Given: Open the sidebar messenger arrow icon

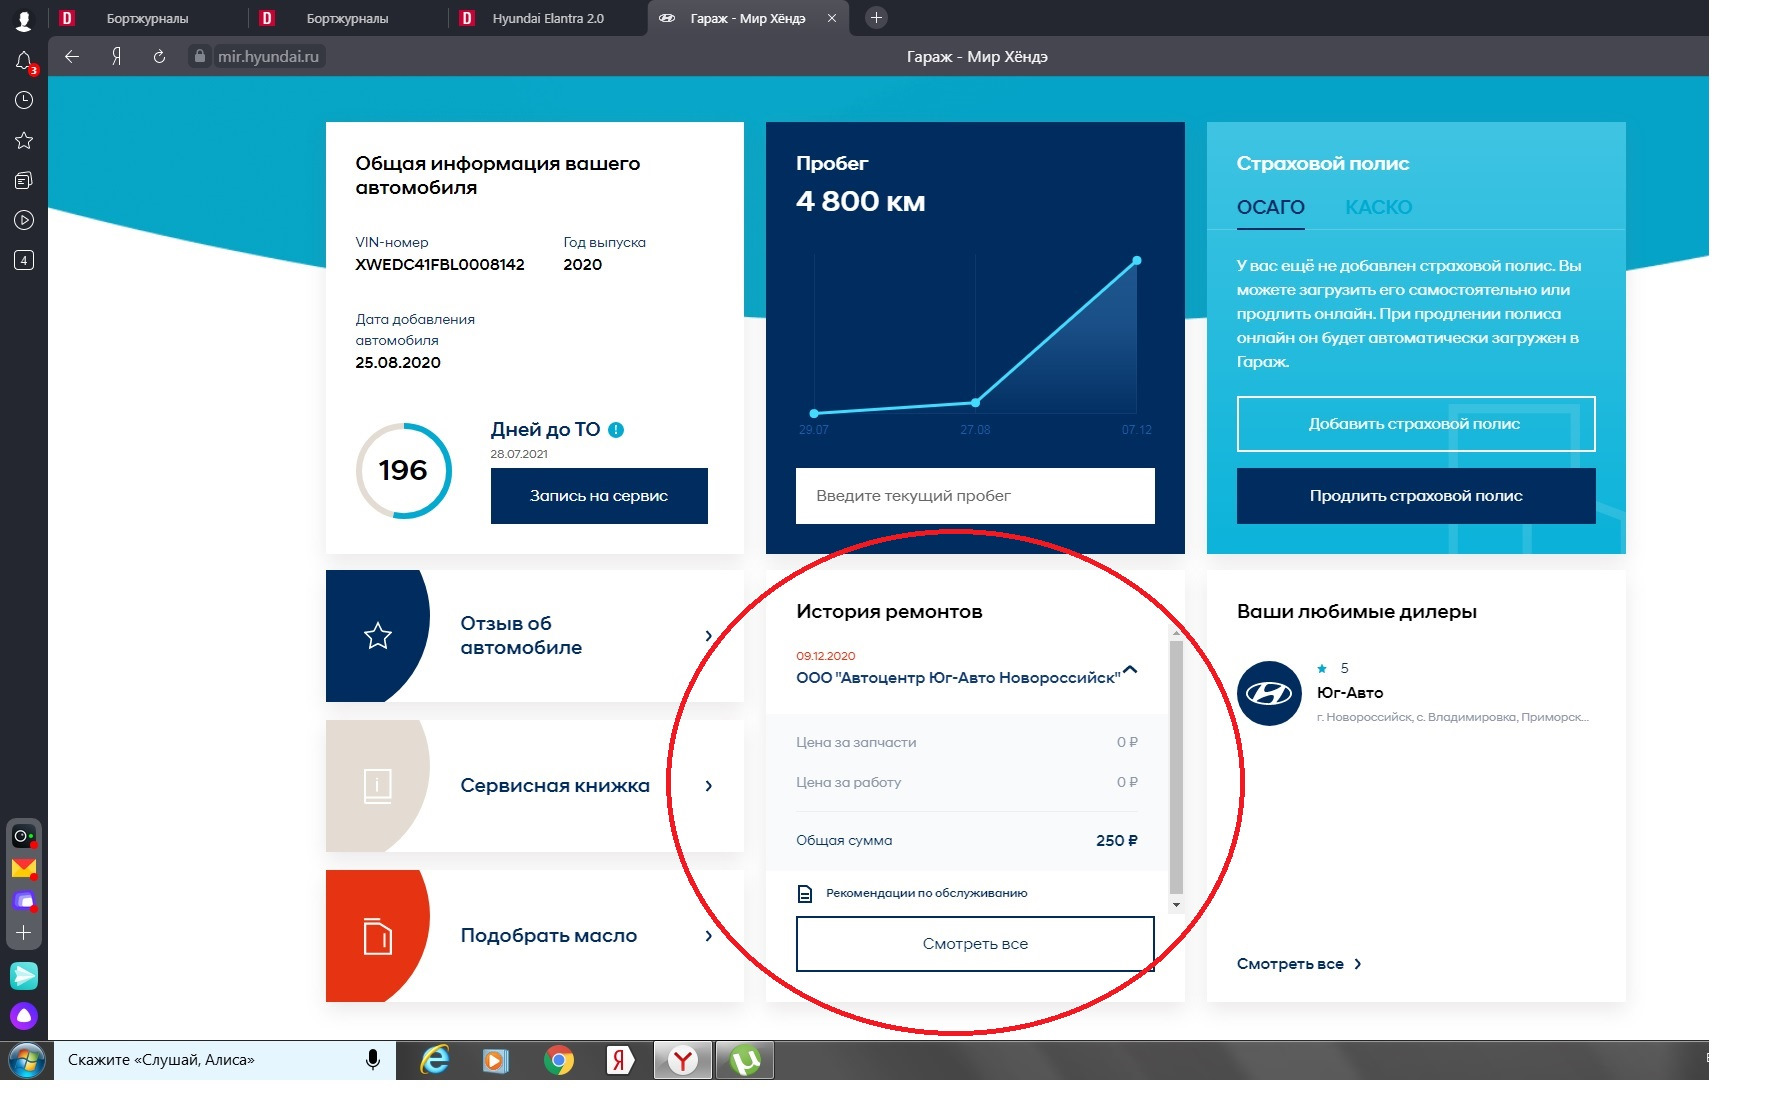Looking at the screenshot, I should click(x=24, y=975).
